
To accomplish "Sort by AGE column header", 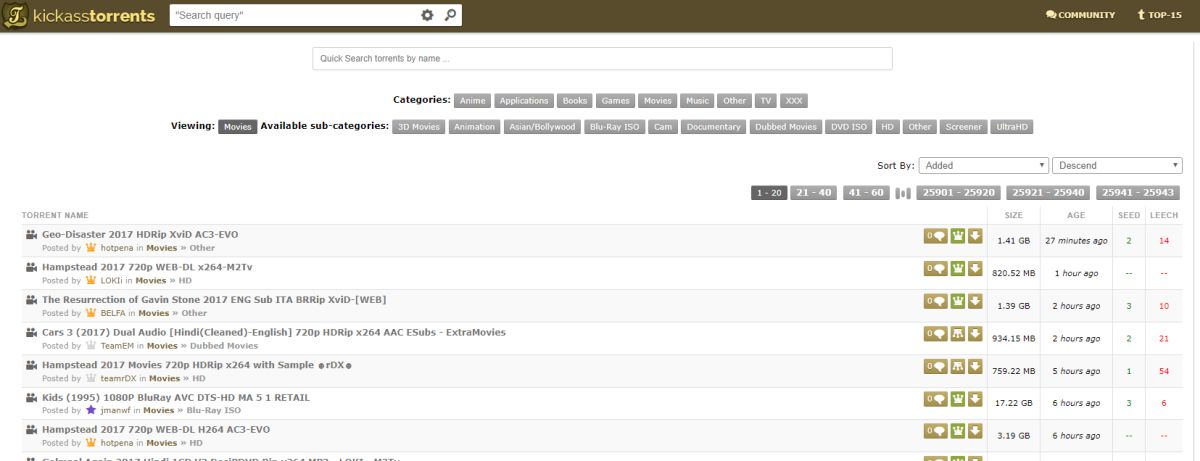I will click(x=1076, y=215).
